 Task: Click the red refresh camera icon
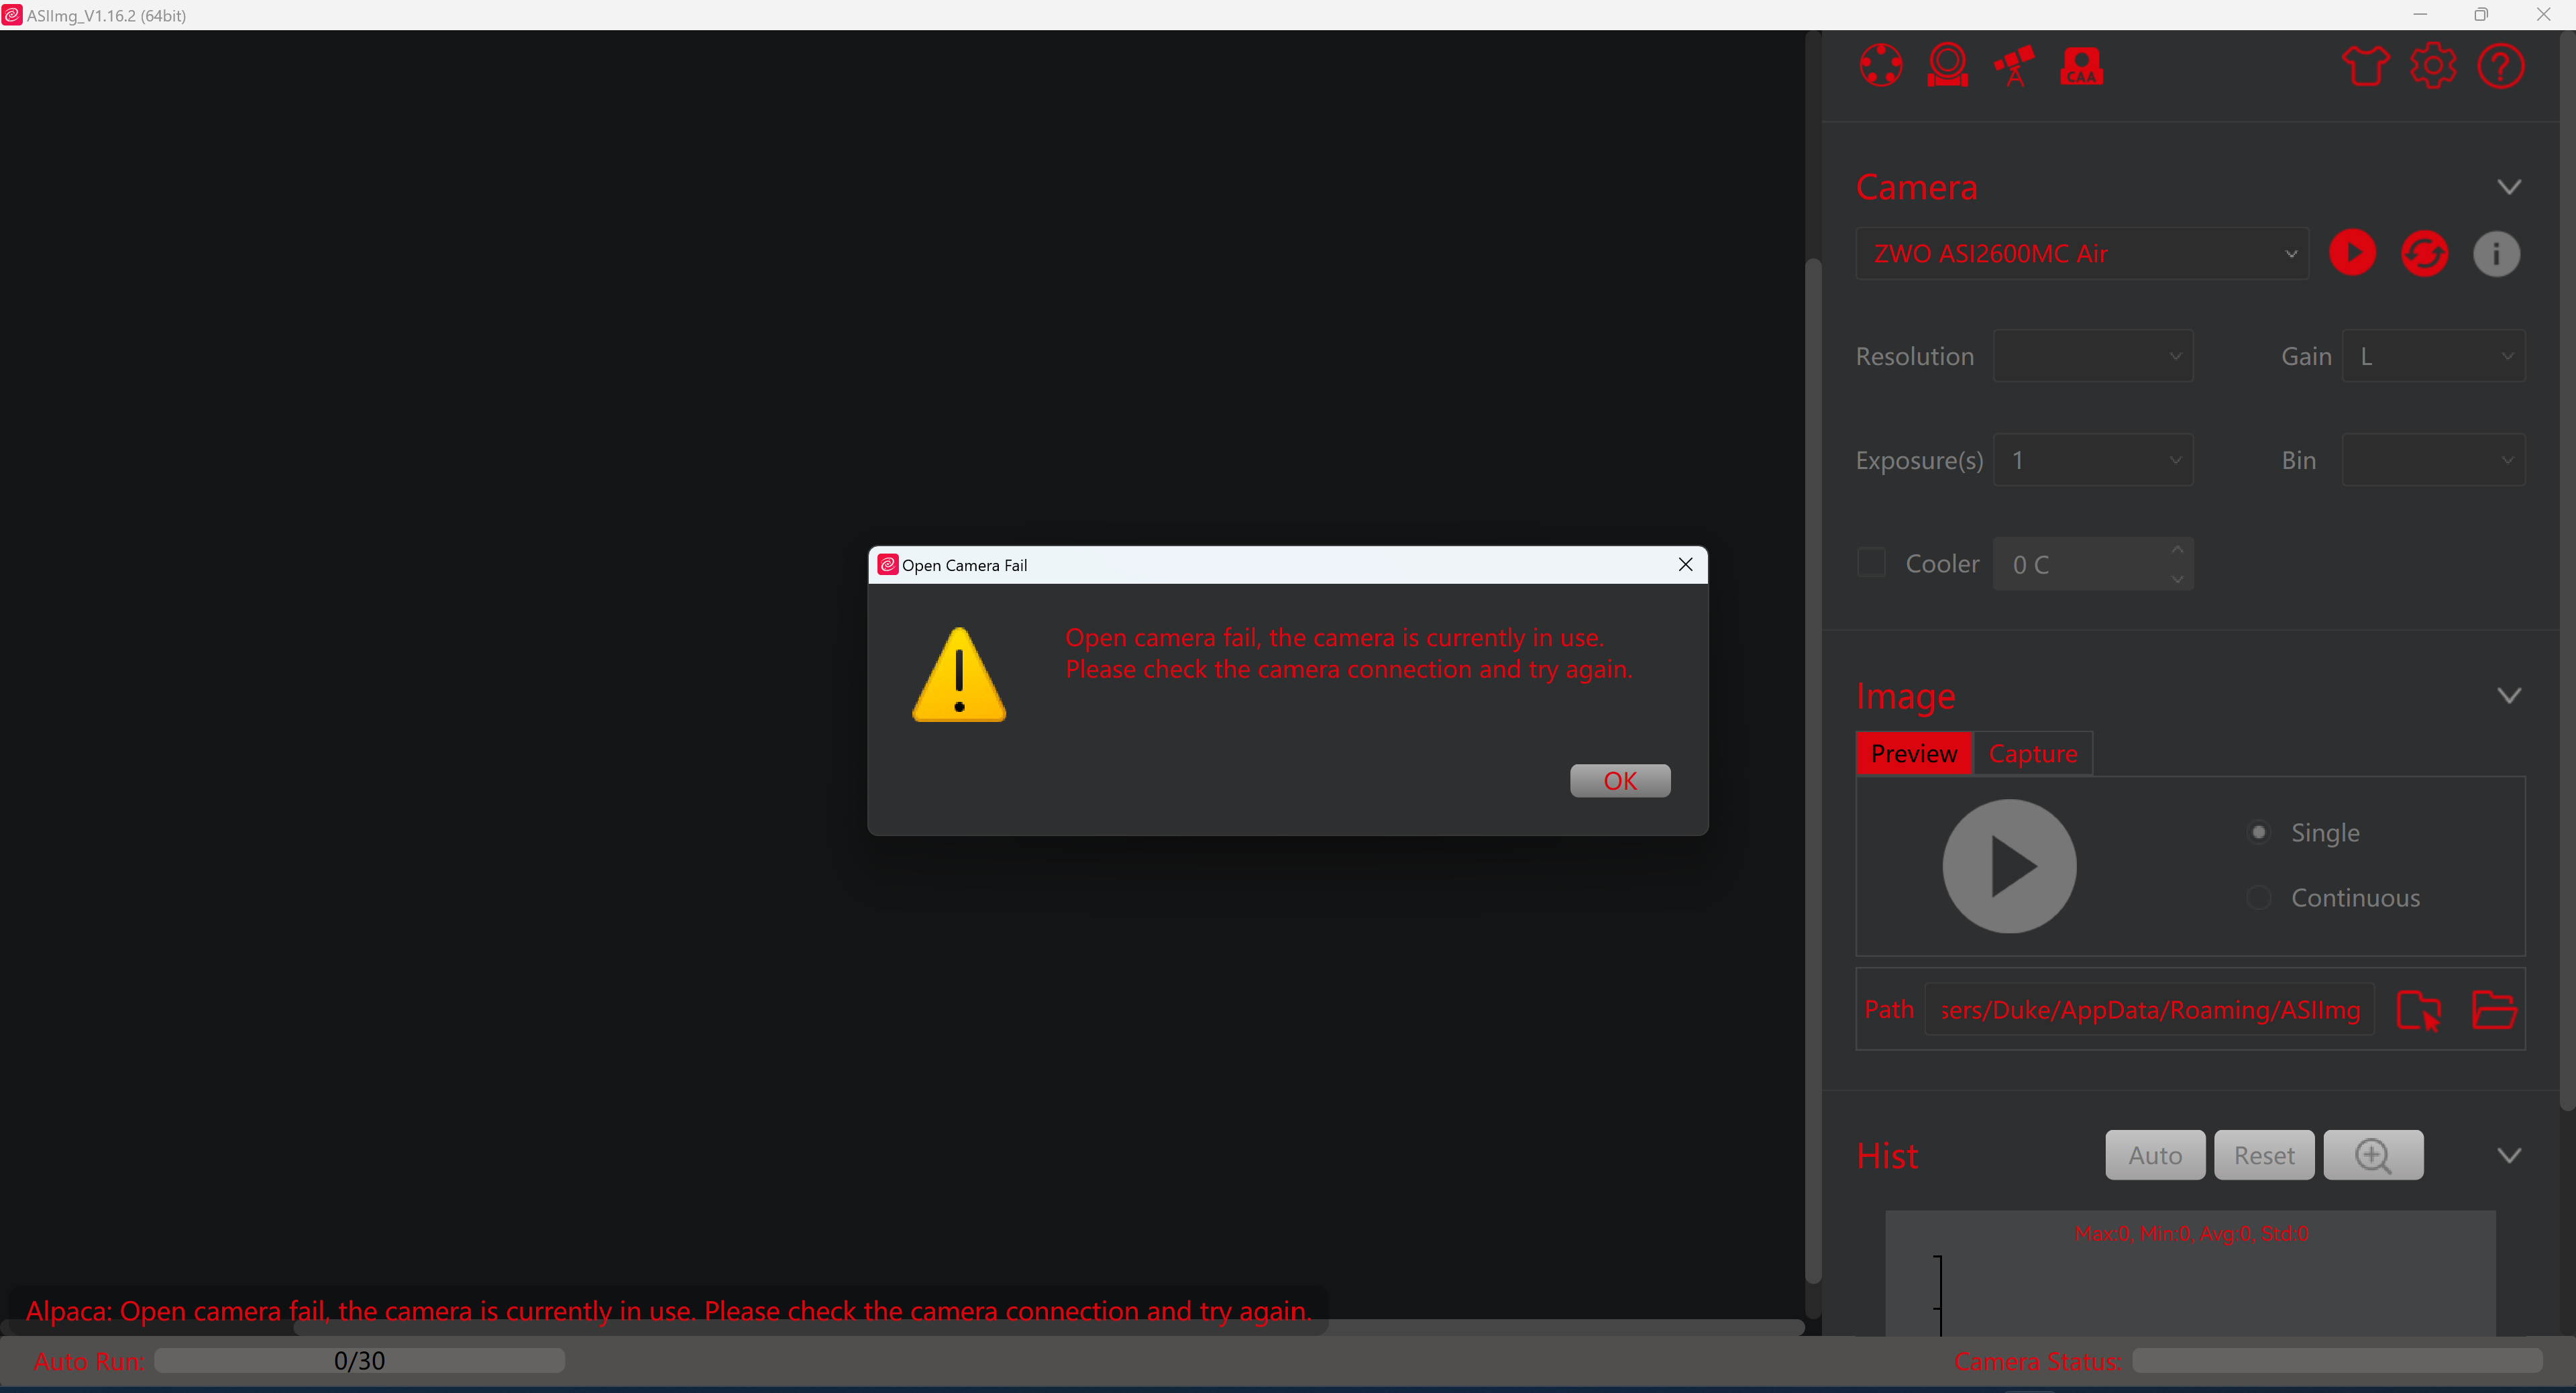(x=2424, y=253)
